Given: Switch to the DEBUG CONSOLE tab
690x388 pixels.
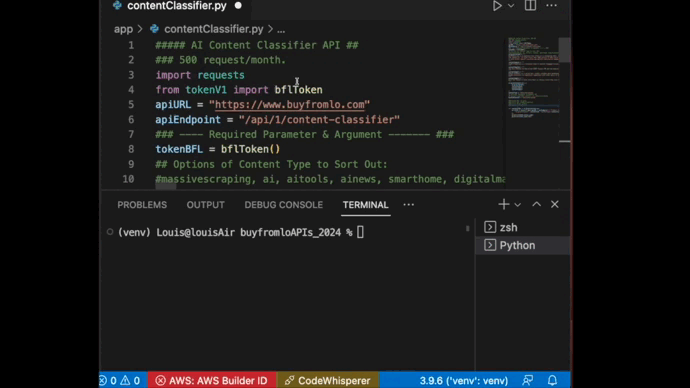Looking at the screenshot, I should (x=284, y=205).
